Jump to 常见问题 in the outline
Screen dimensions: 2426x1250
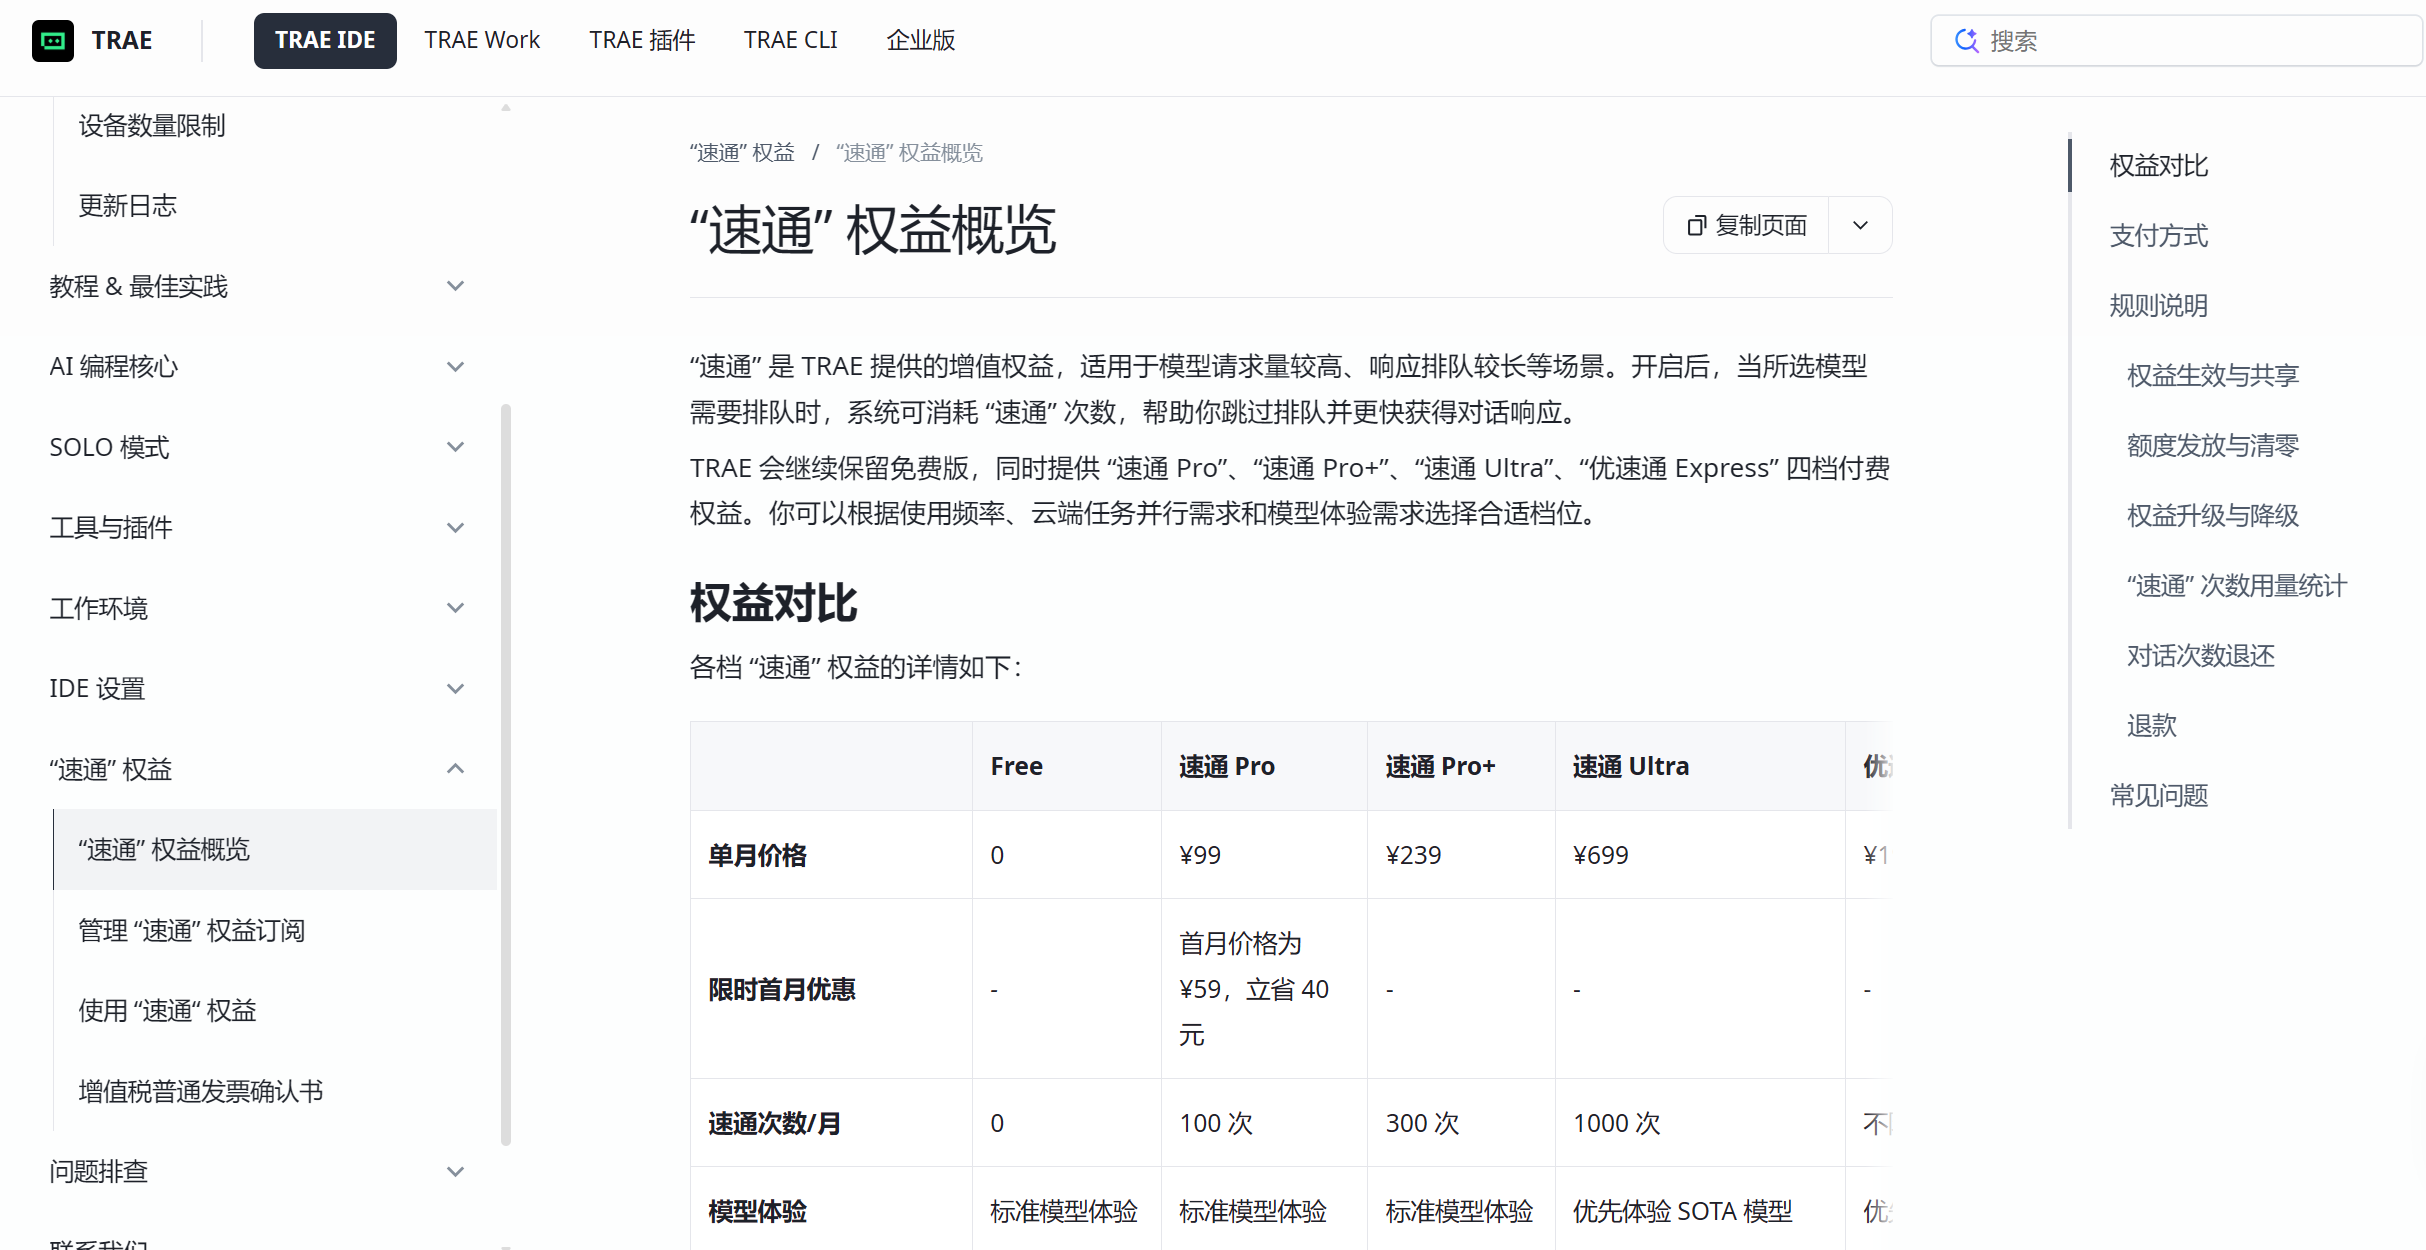(2159, 796)
